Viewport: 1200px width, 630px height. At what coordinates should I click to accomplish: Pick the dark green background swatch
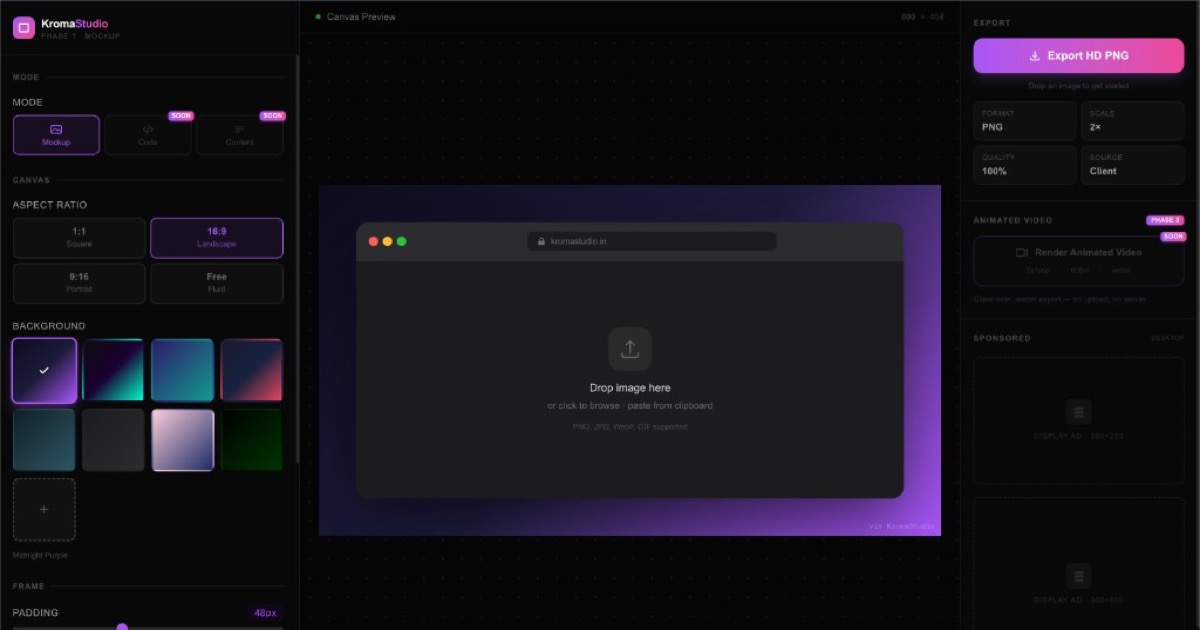pyautogui.click(x=251, y=440)
